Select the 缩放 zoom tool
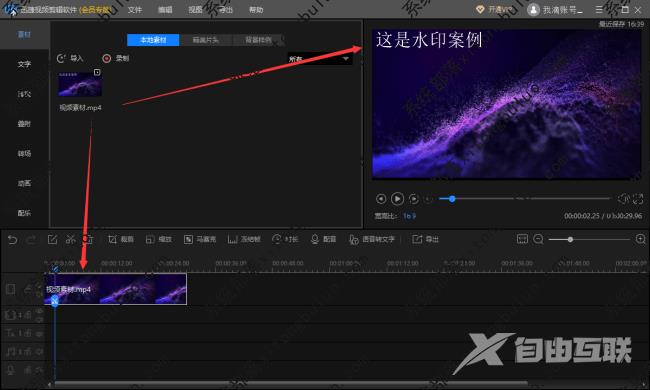650x390 pixels. click(159, 239)
